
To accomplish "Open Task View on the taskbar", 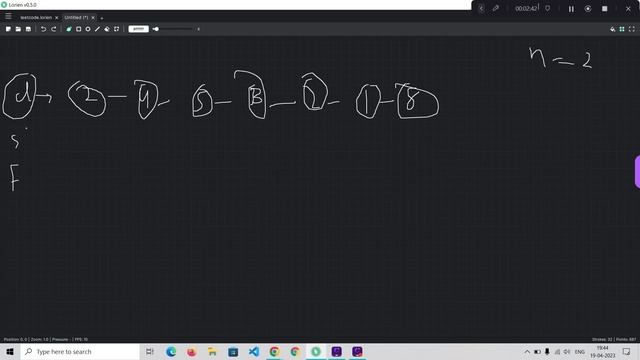I will pos(150,351).
